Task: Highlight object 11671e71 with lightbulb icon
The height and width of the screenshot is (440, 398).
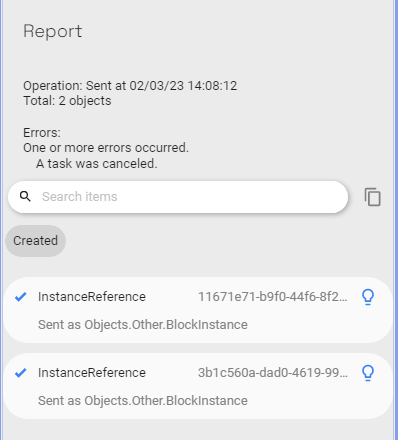Action: (x=368, y=297)
